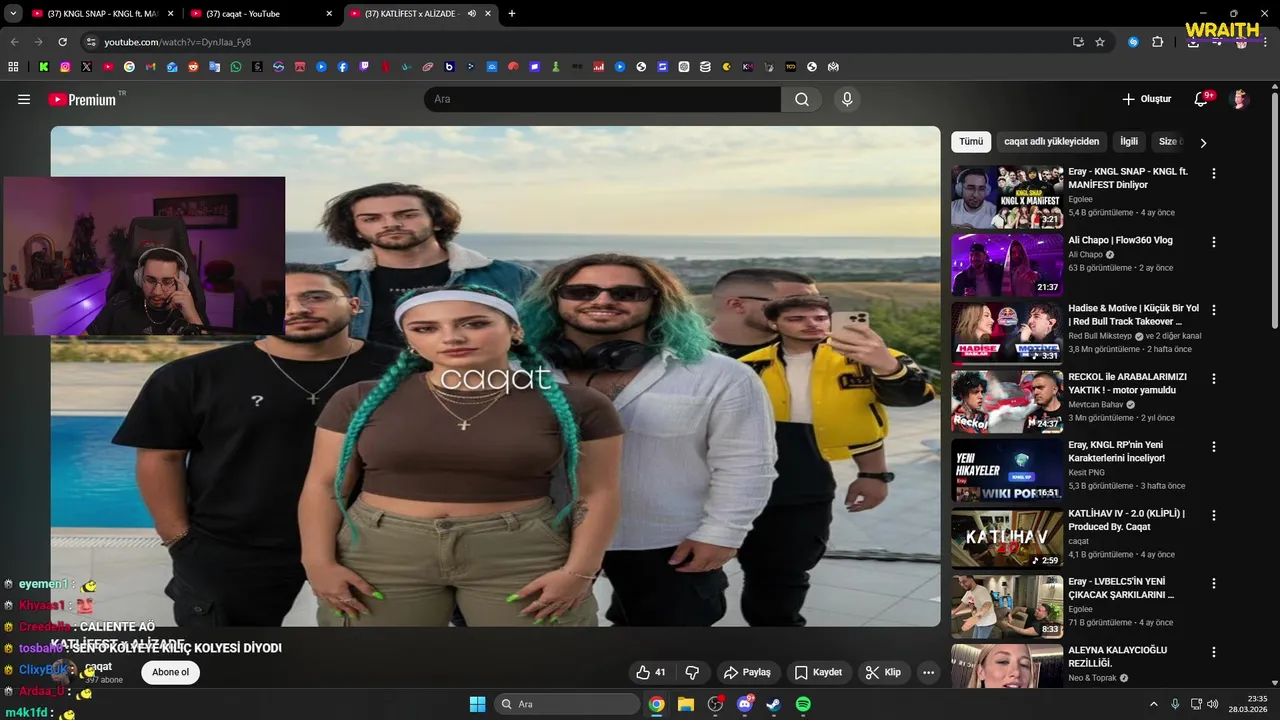Reload the page in Chrome
Screen dimensions: 1280x720
62,42
